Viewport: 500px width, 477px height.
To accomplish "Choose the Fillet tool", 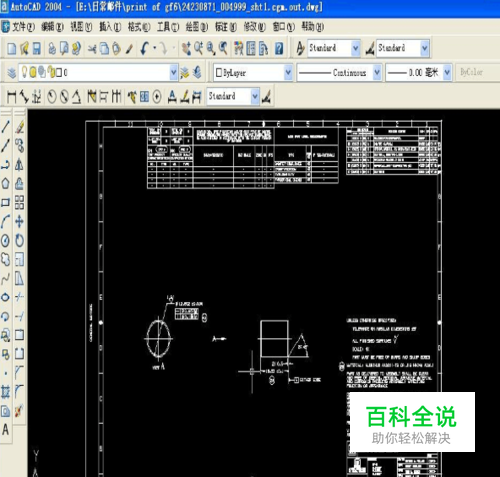I will [20, 392].
